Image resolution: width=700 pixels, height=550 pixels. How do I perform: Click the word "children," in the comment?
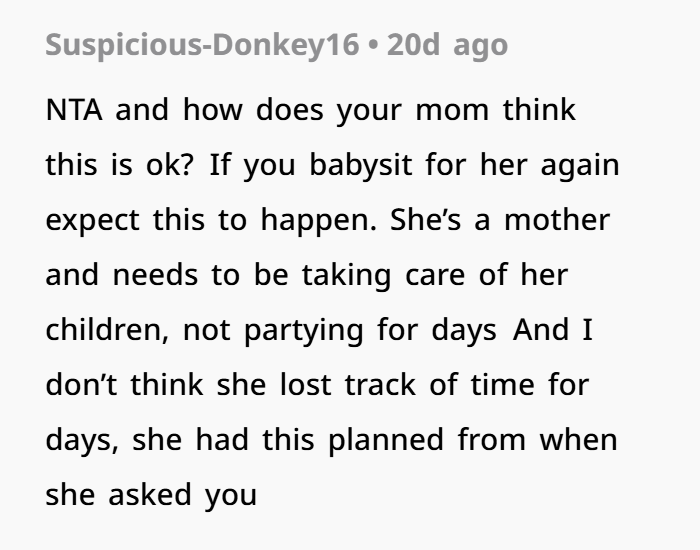pyautogui.click(x=108, y=330)
